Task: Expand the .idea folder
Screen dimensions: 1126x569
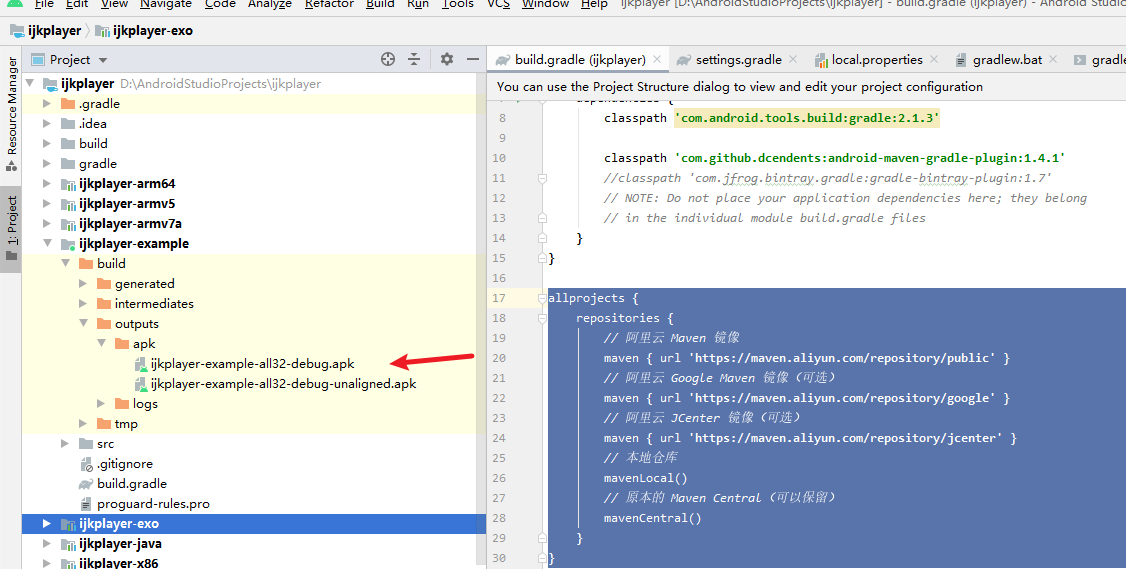Action: pos(47,124)
